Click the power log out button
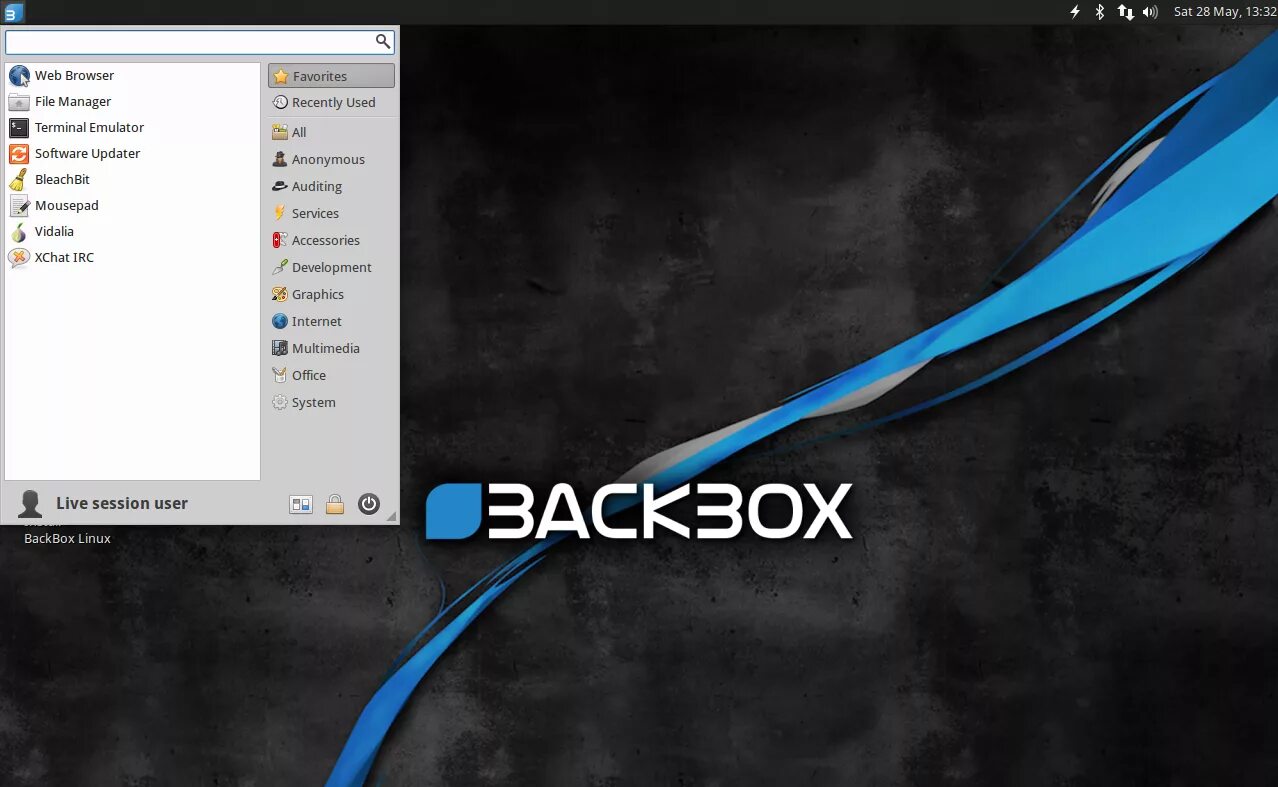The image size is (1278, 787). pyautogui.click(x=369, y=504)
